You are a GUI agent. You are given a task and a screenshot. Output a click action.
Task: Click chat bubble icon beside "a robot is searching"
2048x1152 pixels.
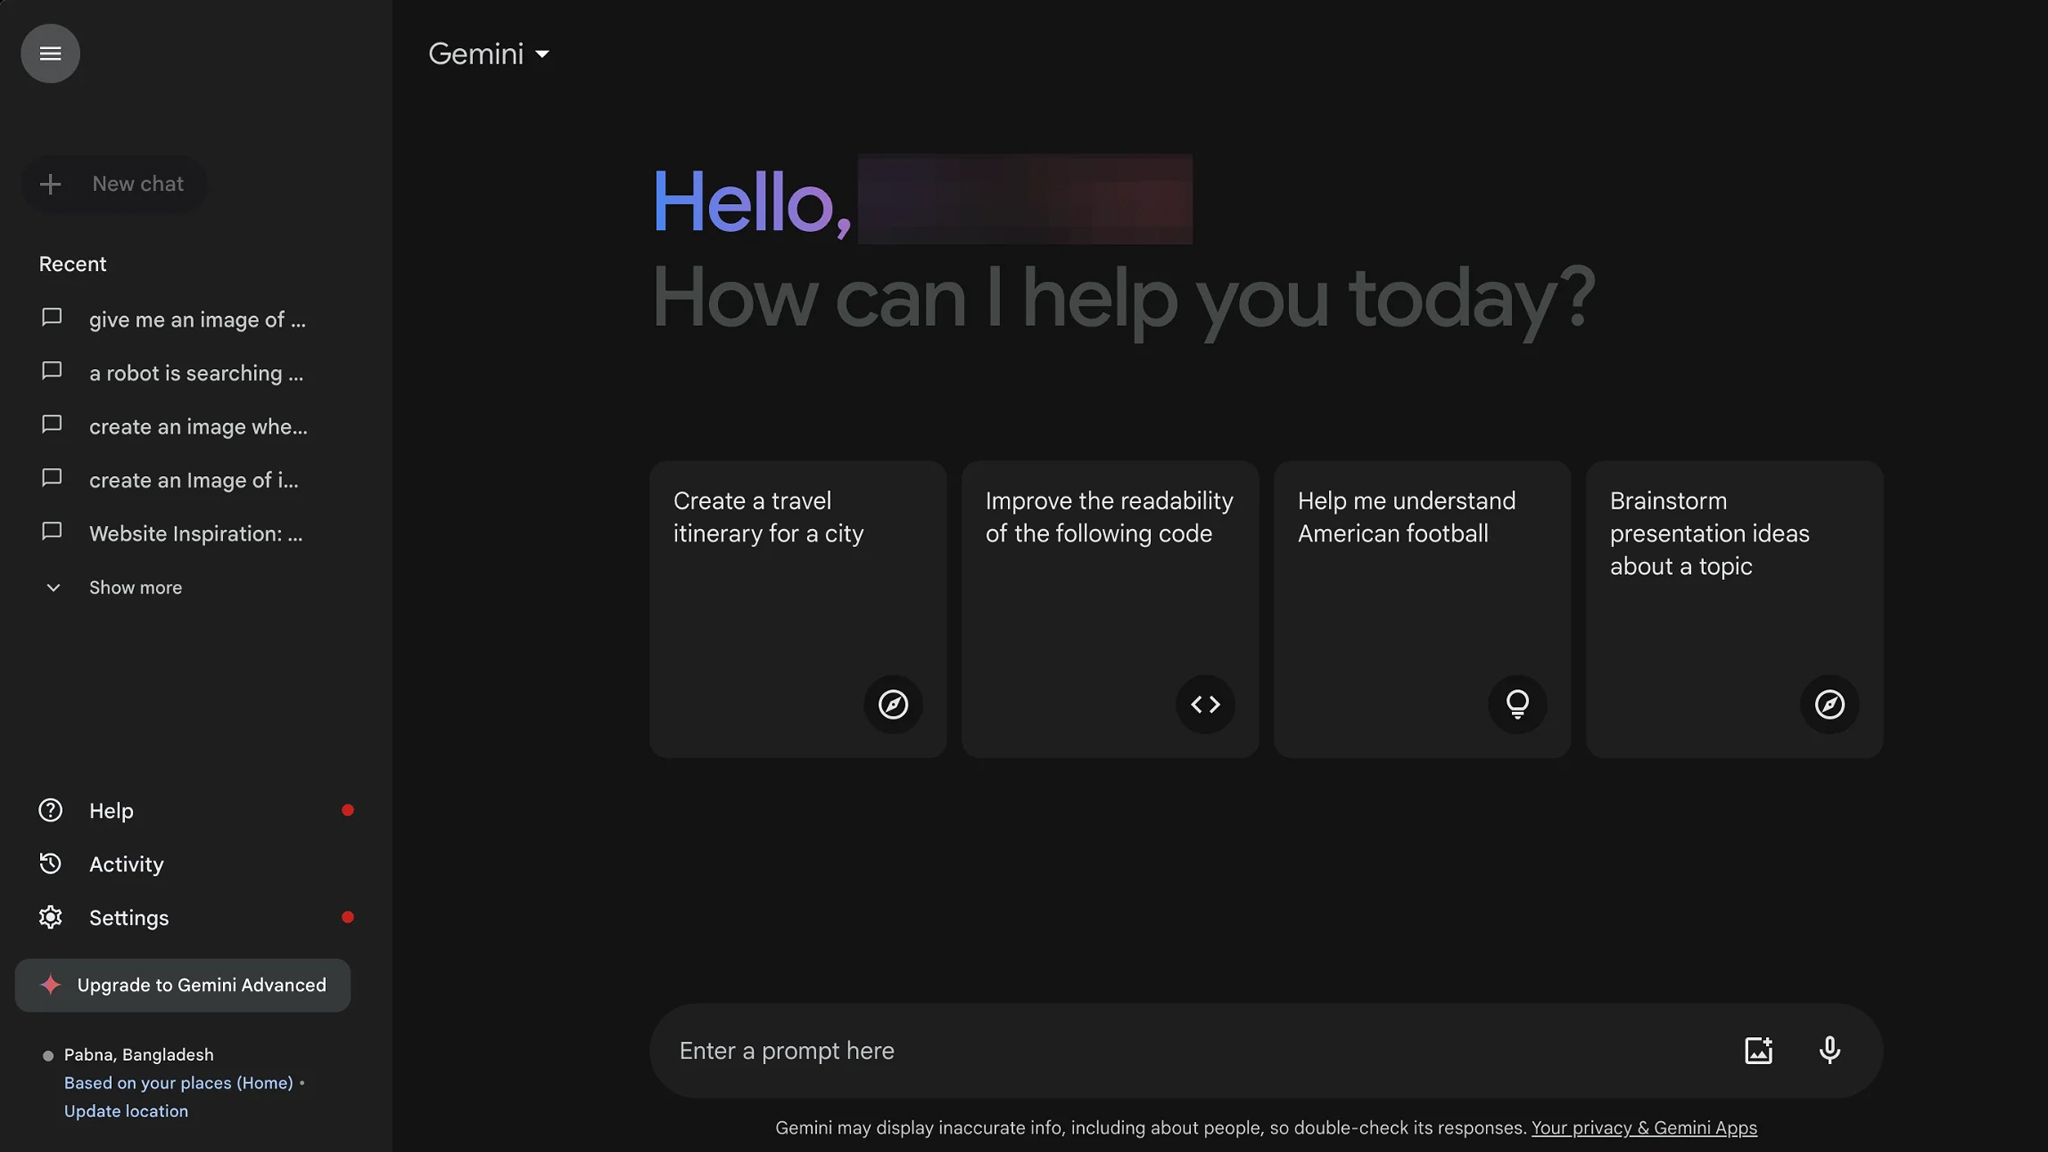coord(52,371)
